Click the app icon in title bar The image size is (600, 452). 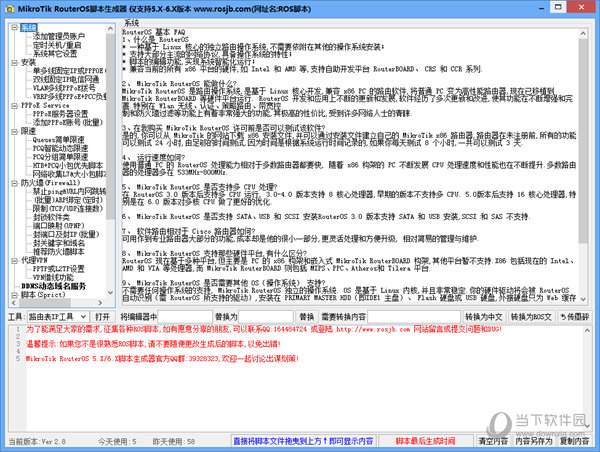11,8
